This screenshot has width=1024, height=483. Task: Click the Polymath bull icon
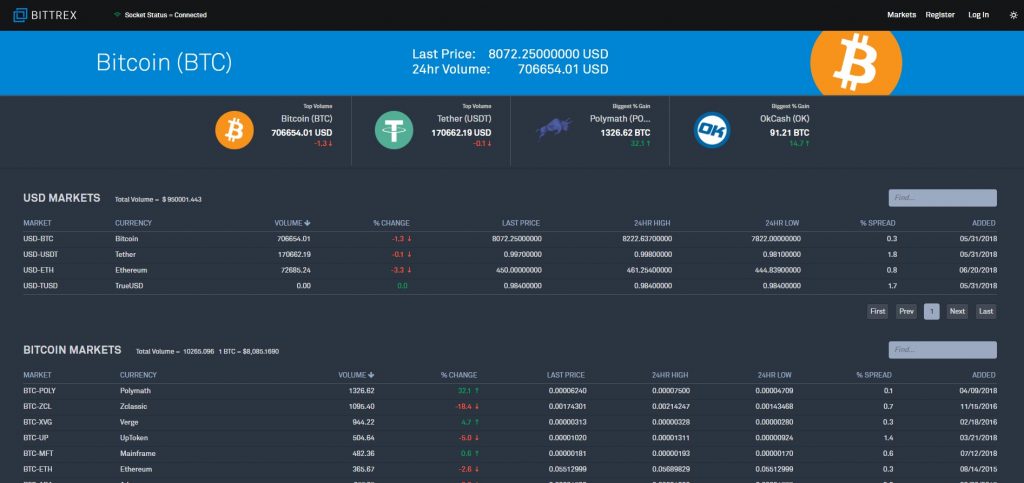tap(553, 127)
